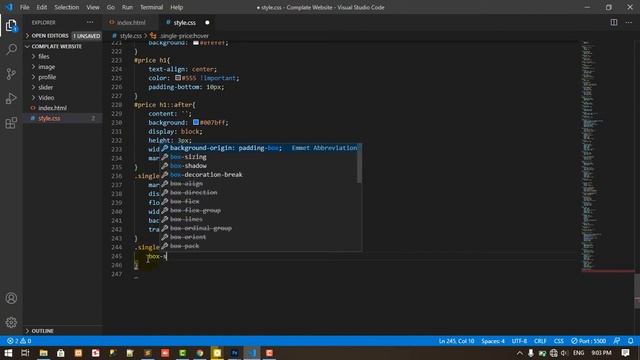Click errors and warnings indicator in status bar

coord(19,341)
